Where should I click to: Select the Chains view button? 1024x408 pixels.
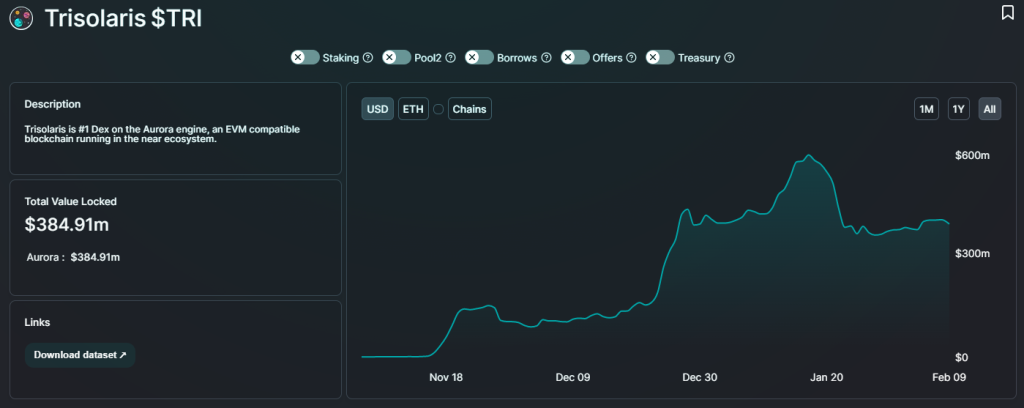(x=470, y=109)
